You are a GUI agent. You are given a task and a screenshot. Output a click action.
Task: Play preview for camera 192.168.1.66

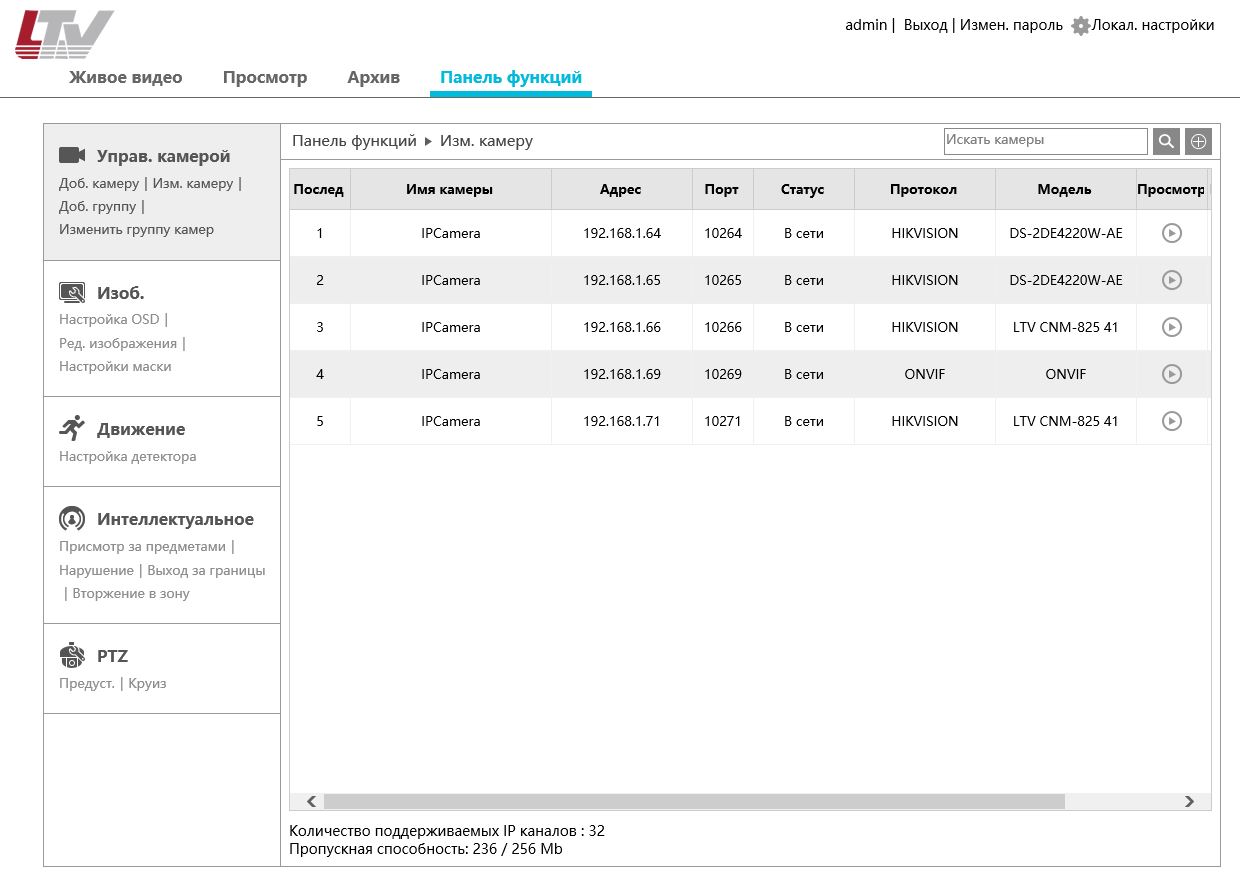(x=1171, y=327)
